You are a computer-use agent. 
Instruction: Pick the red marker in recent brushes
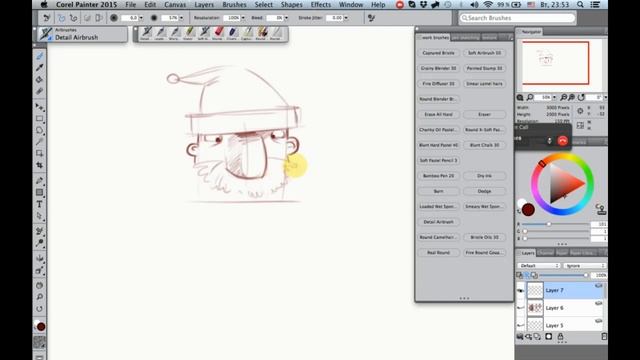[219, 33]
